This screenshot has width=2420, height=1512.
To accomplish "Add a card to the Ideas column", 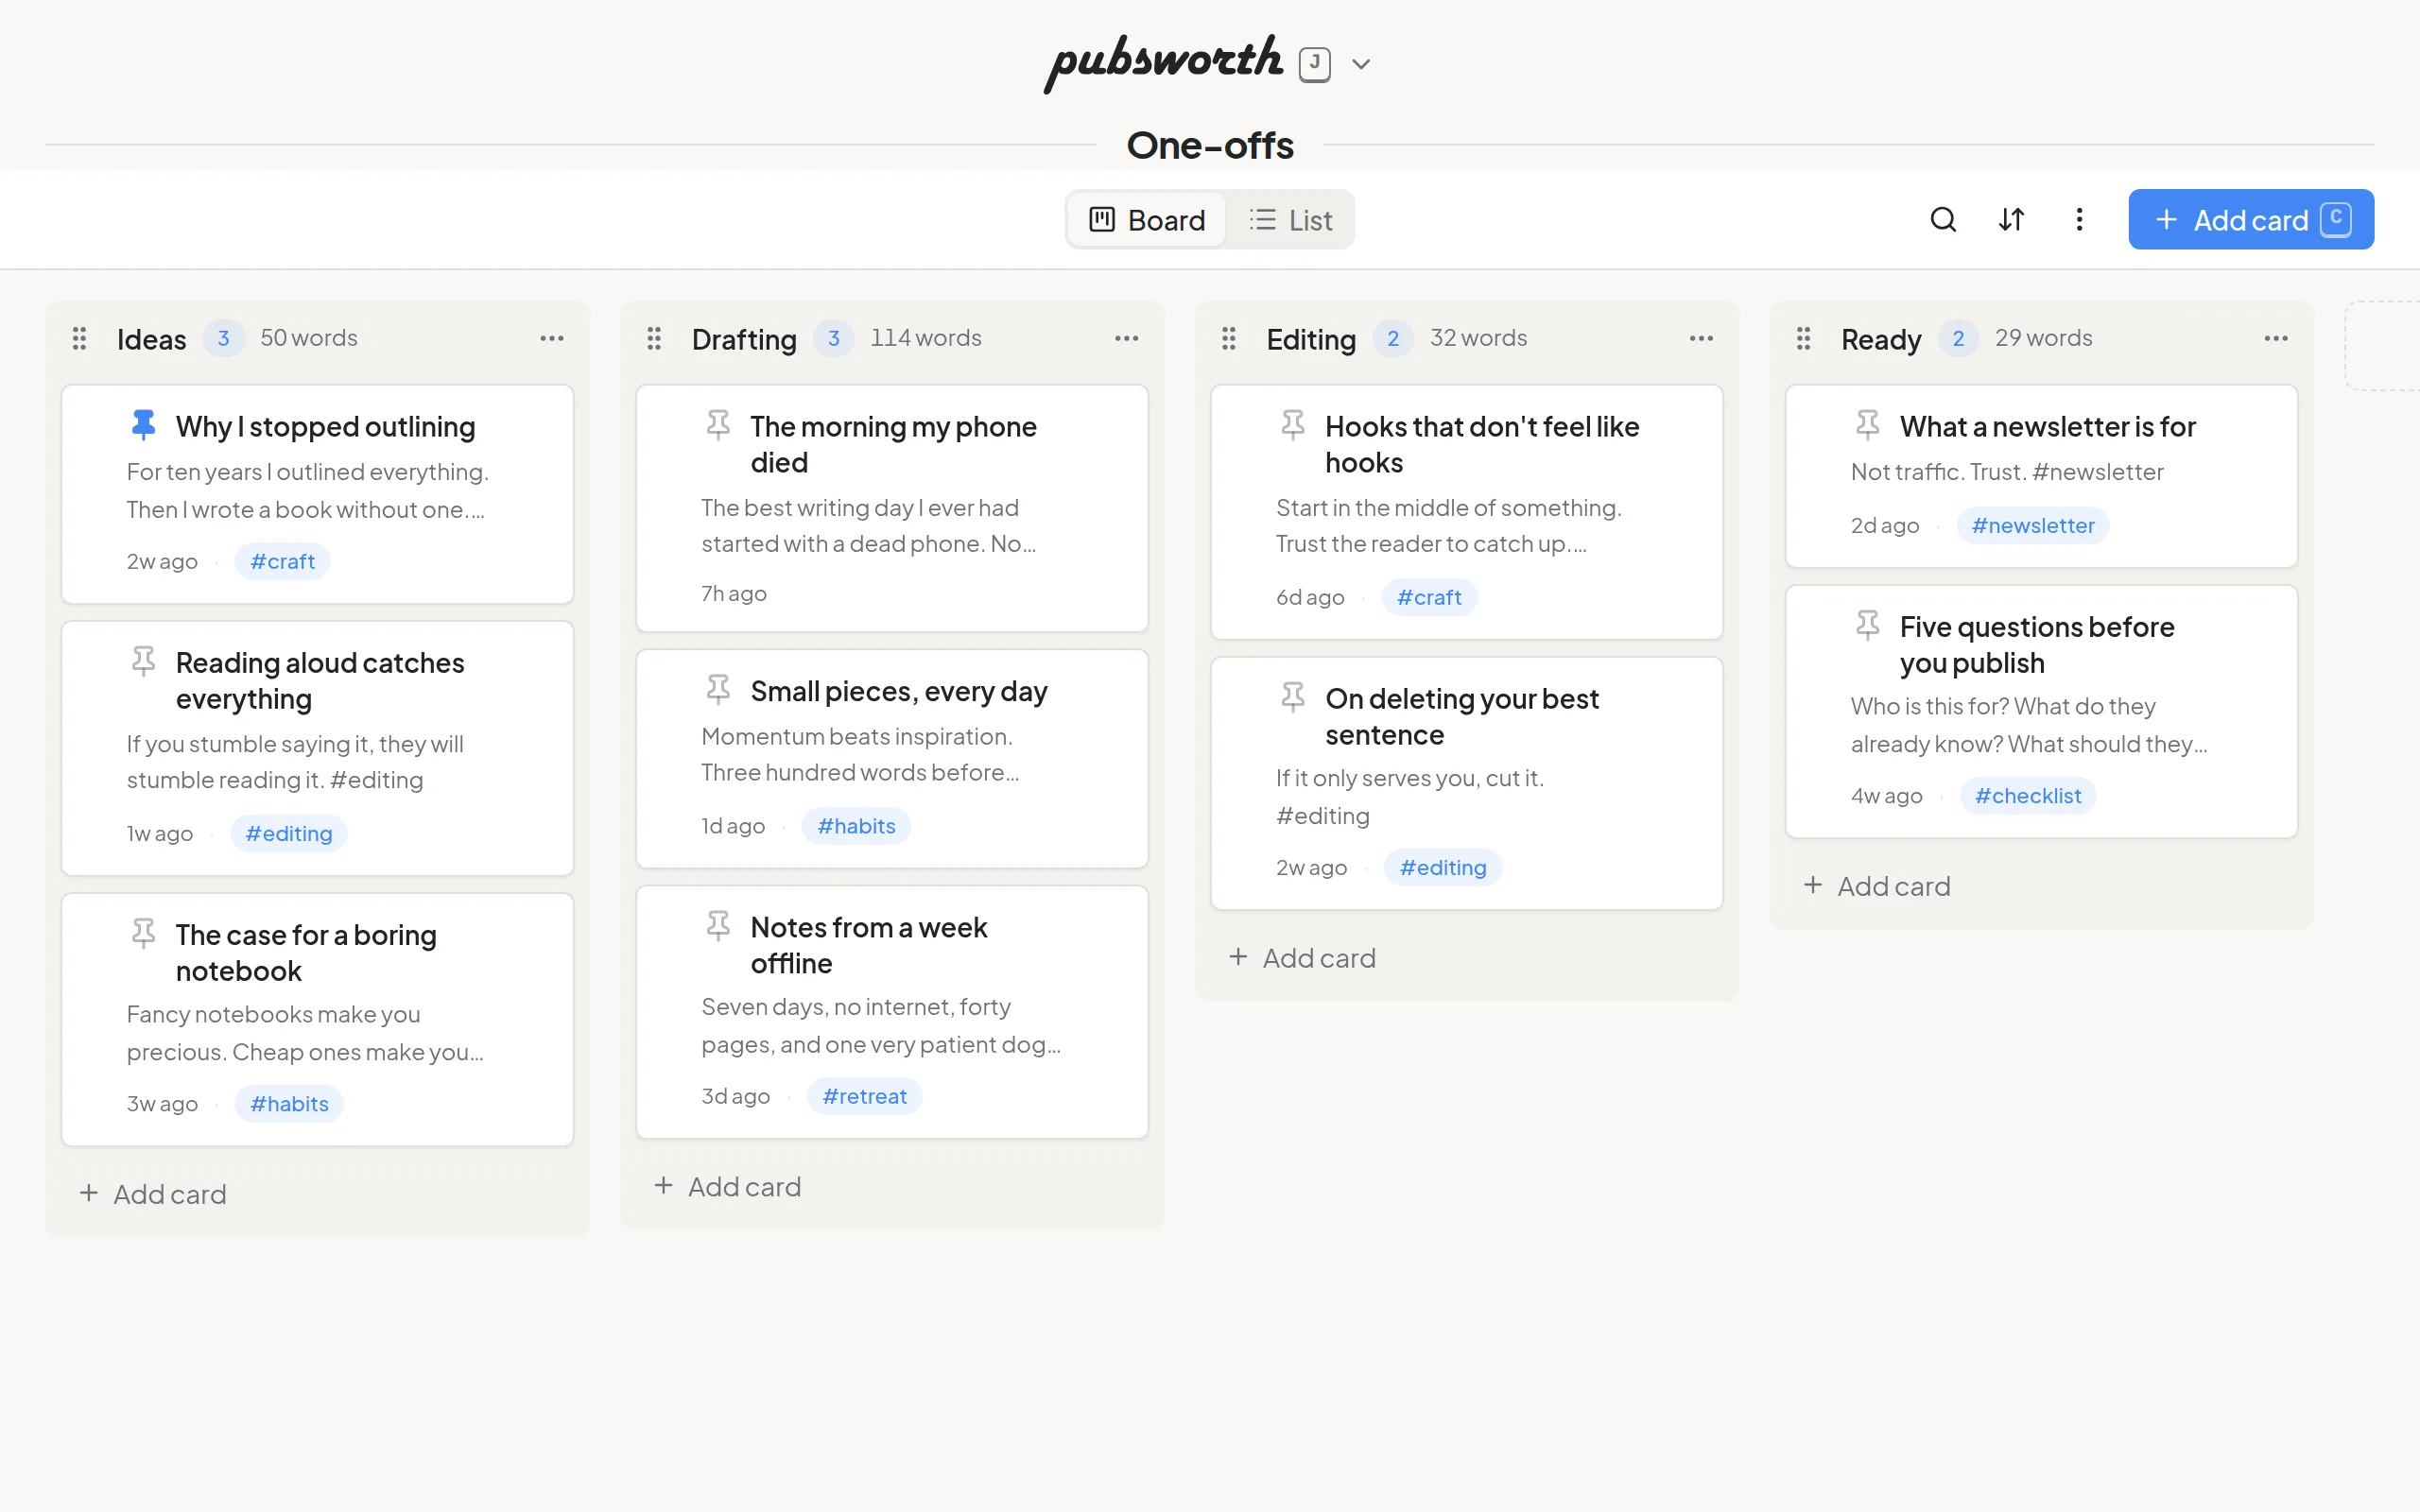I will click(x=153, y=1194).
